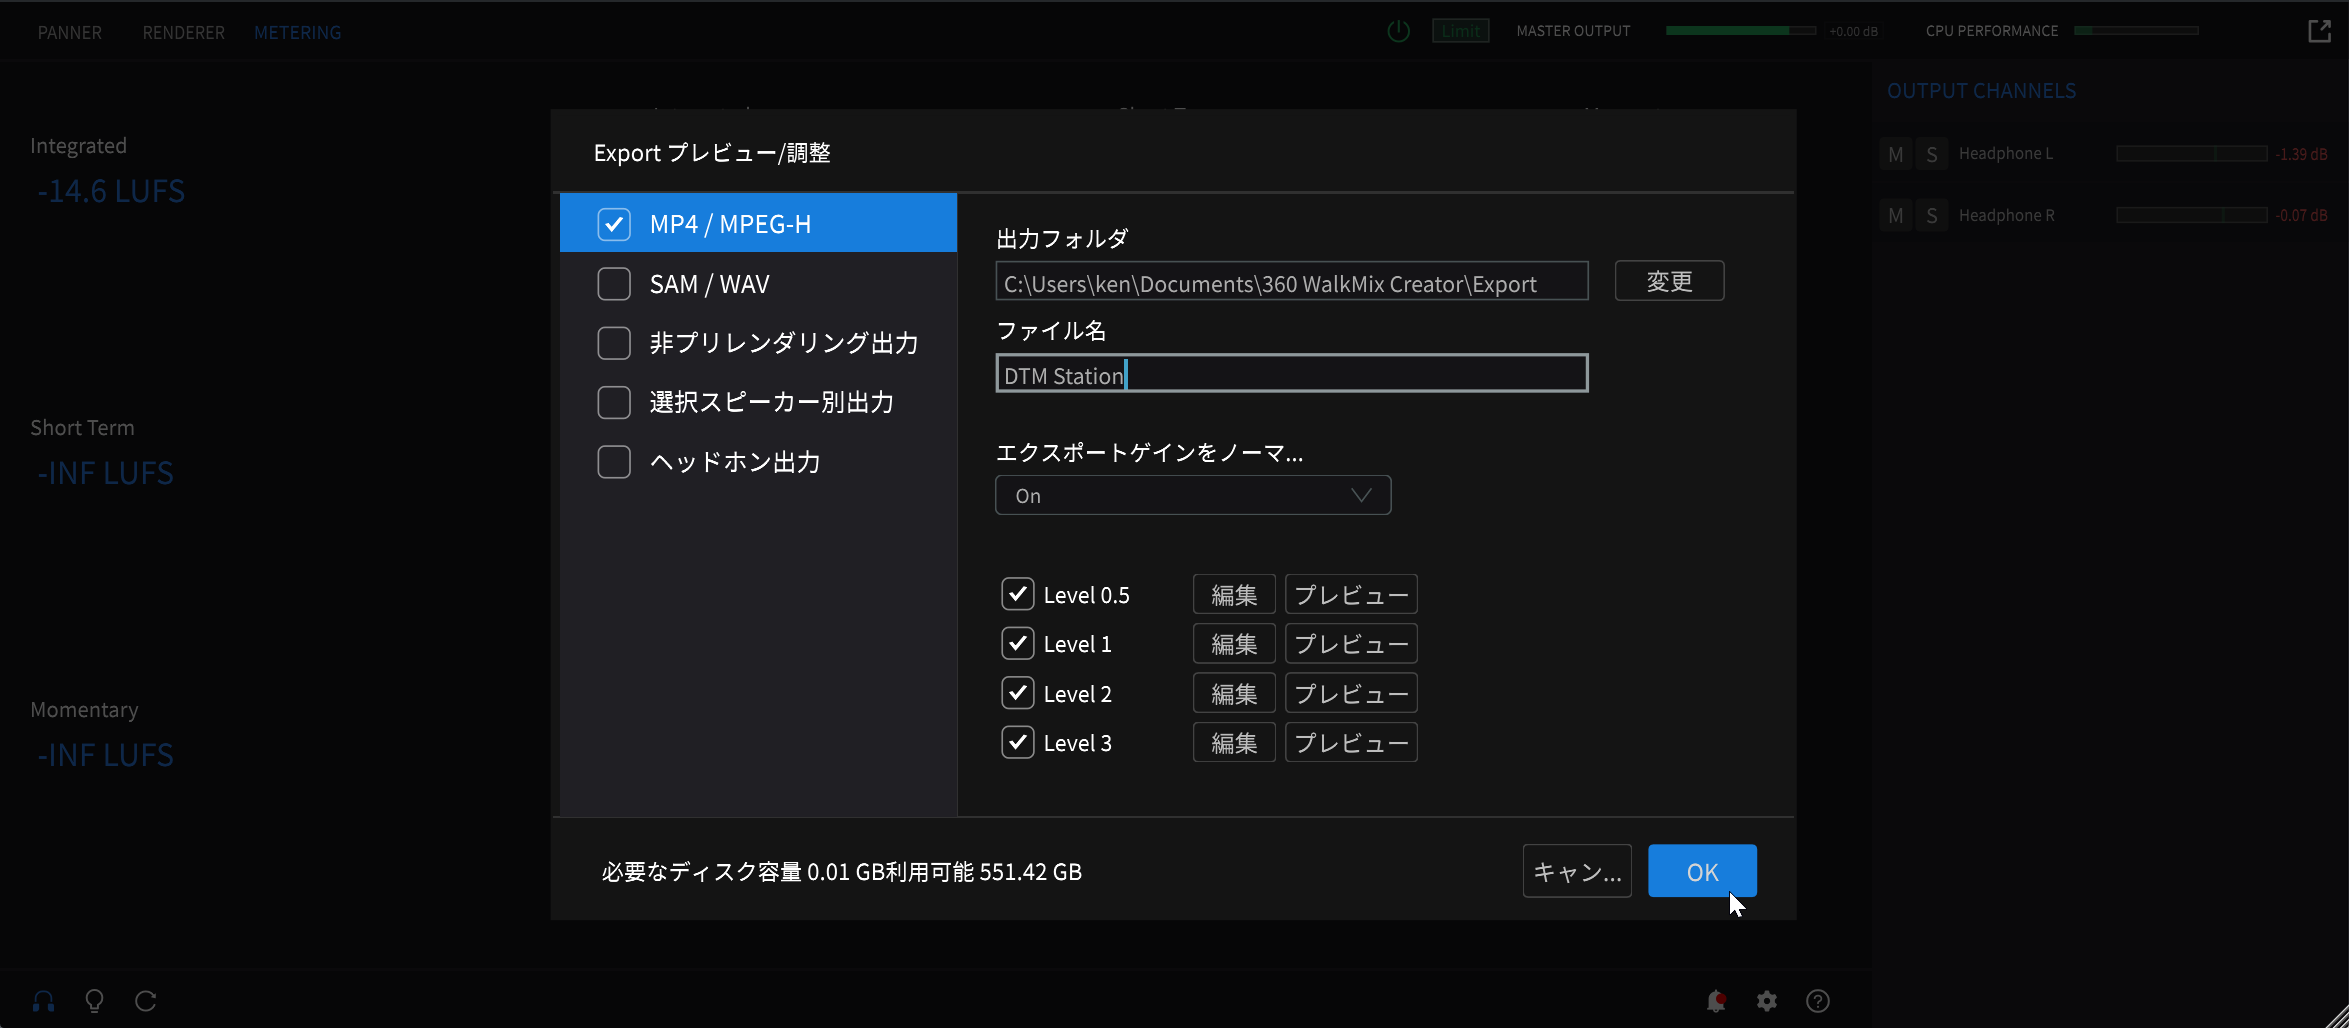Uncheck the MP4 / MPEG-H checkbox

click(614, 224)
